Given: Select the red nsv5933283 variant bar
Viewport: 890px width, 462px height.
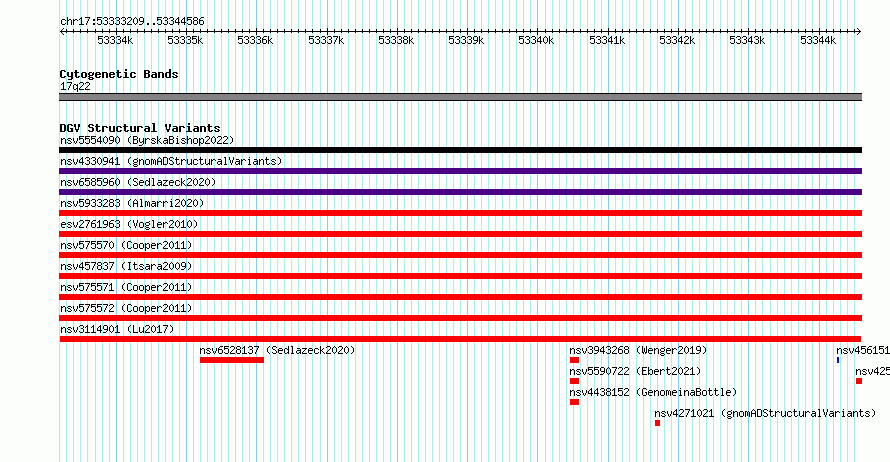Looking at the screenshot, I should point(460,213).
